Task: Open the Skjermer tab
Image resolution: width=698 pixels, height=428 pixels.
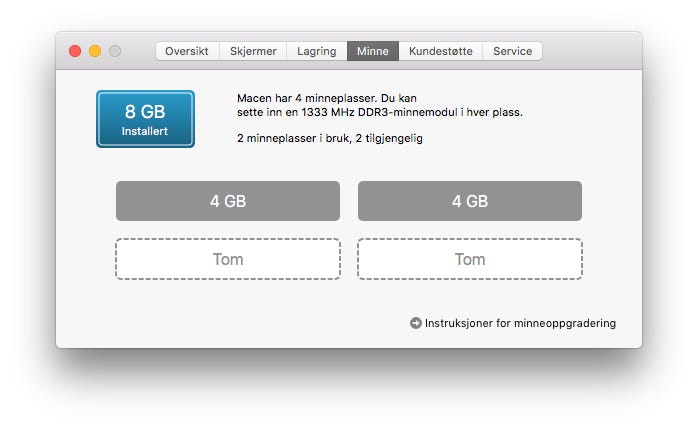Action: [x=254, y=51]
